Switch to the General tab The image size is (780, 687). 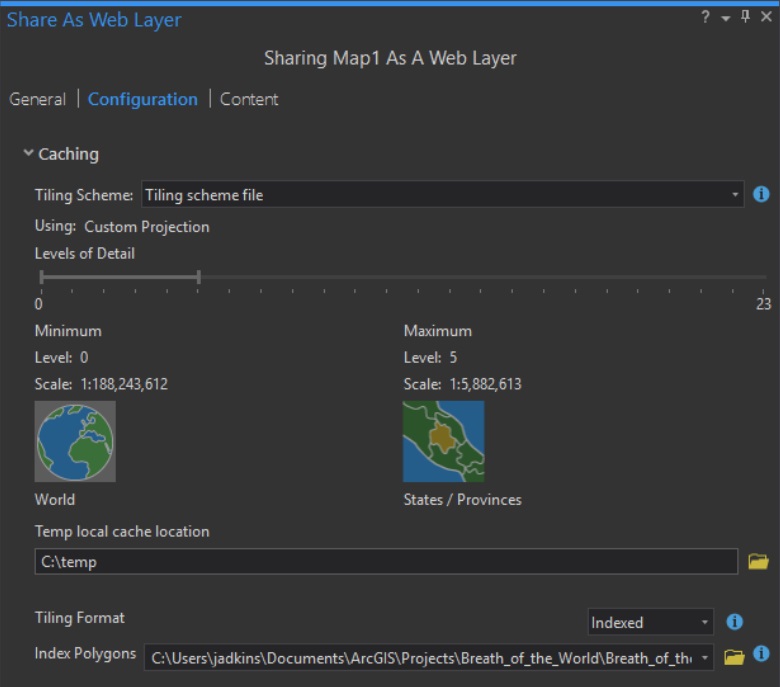[x=37, y=99]
